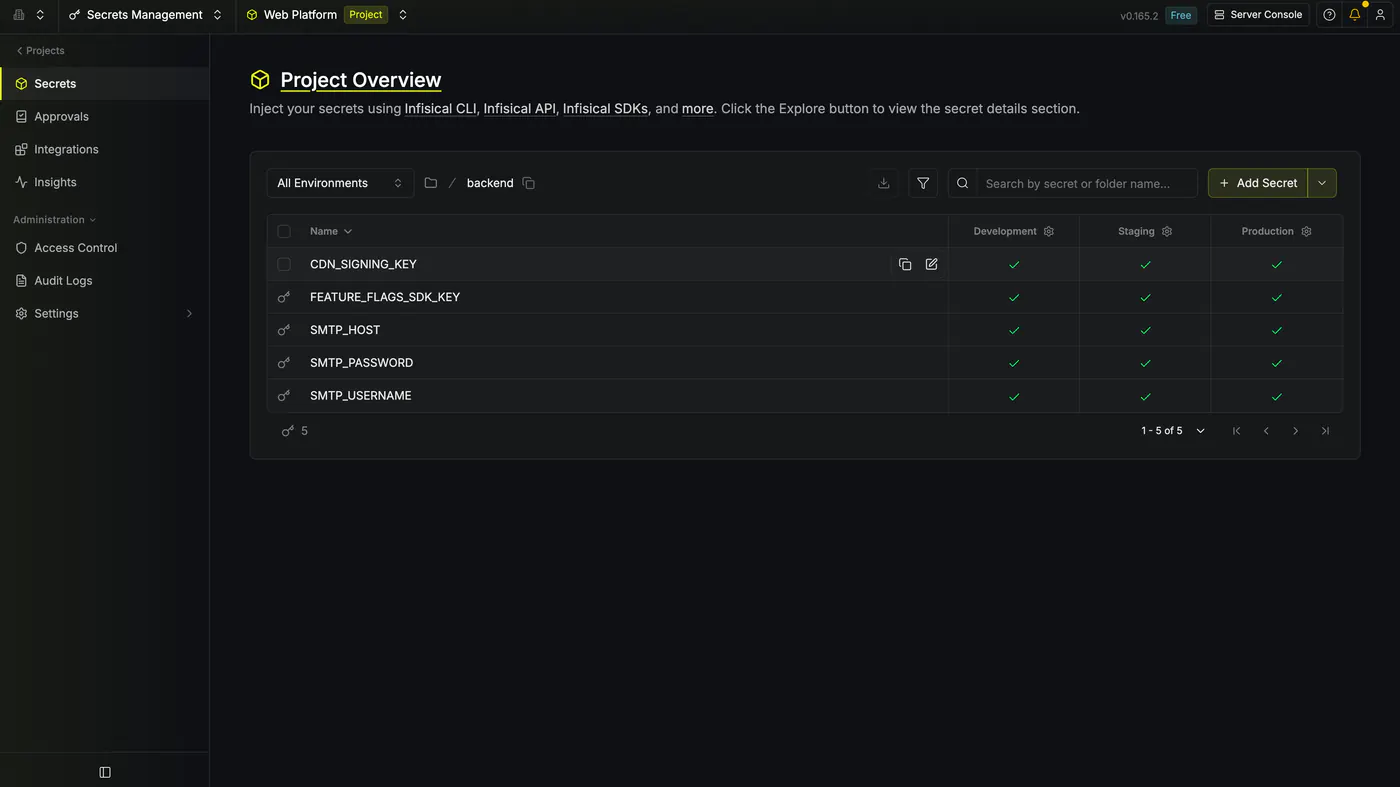The width and height of the screenshot is (1400, 787).
Task: Toggle the select-all checkbox in header
Action: [284, 231]
